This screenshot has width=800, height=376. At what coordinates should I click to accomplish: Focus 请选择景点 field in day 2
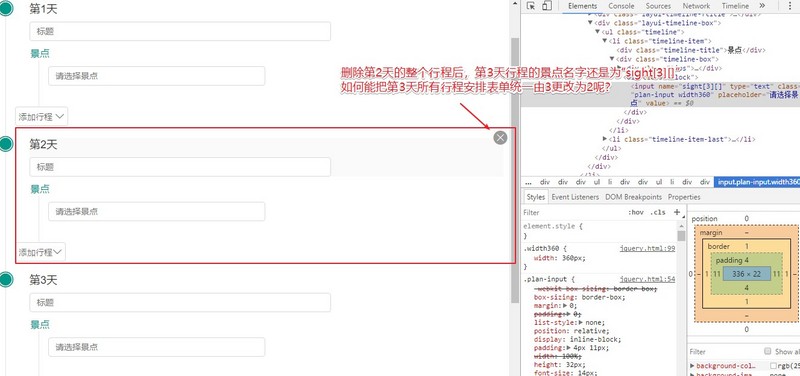(x=157, y=211)
